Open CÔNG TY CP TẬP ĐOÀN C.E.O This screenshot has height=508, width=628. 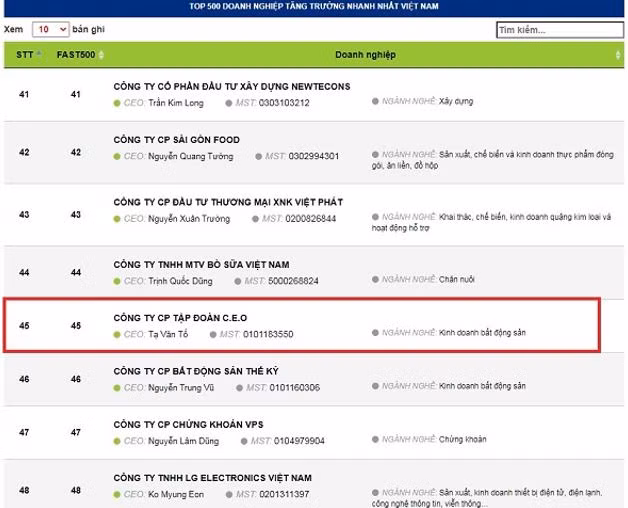(180, 318)
